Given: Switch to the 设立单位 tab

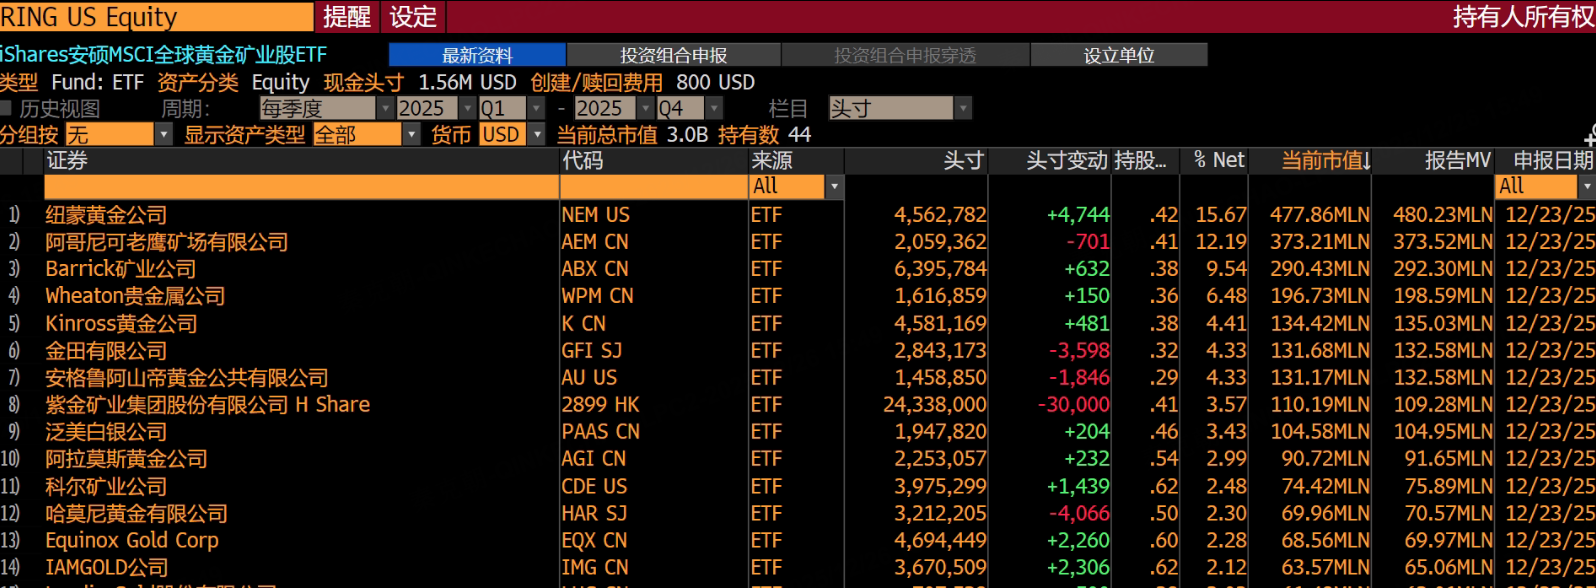Looking at the screenshot, I should [x=1119, y=55].
